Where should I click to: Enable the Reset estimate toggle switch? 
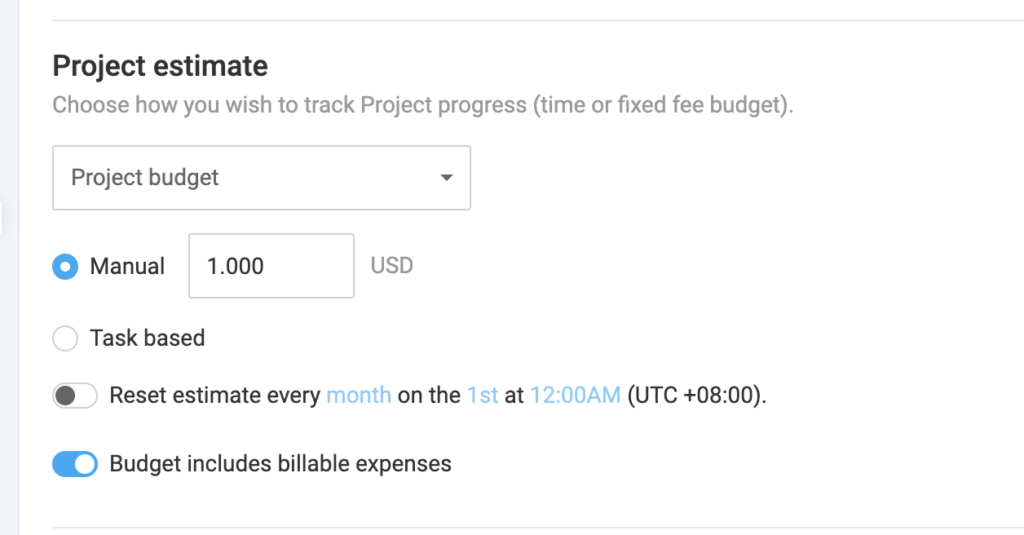tap(75, 395)
